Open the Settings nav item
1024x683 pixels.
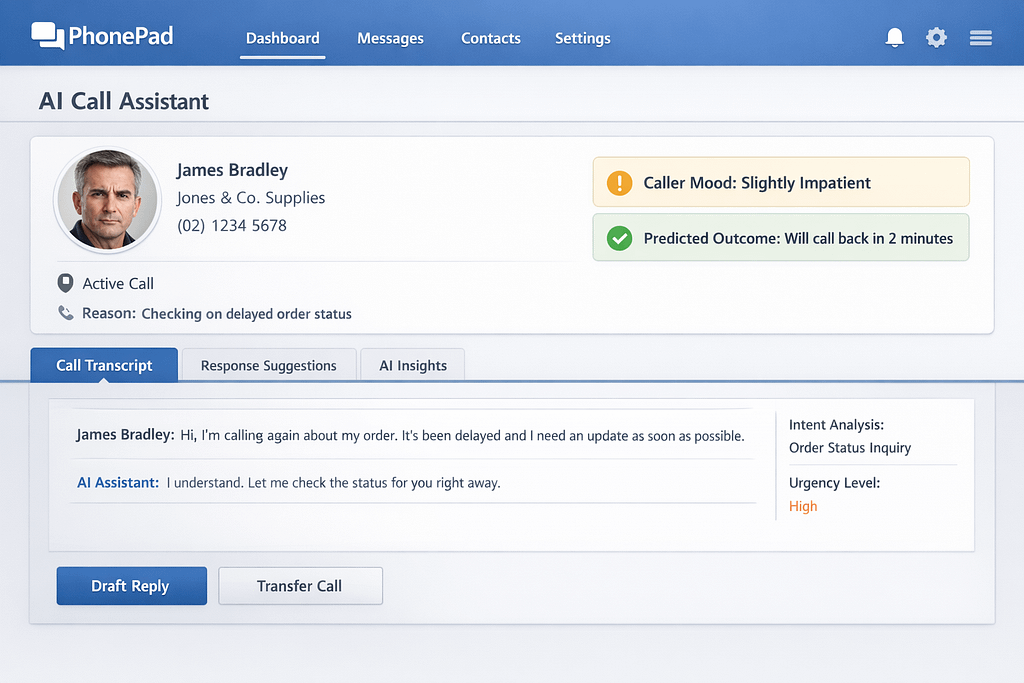[x=583, y=39]
